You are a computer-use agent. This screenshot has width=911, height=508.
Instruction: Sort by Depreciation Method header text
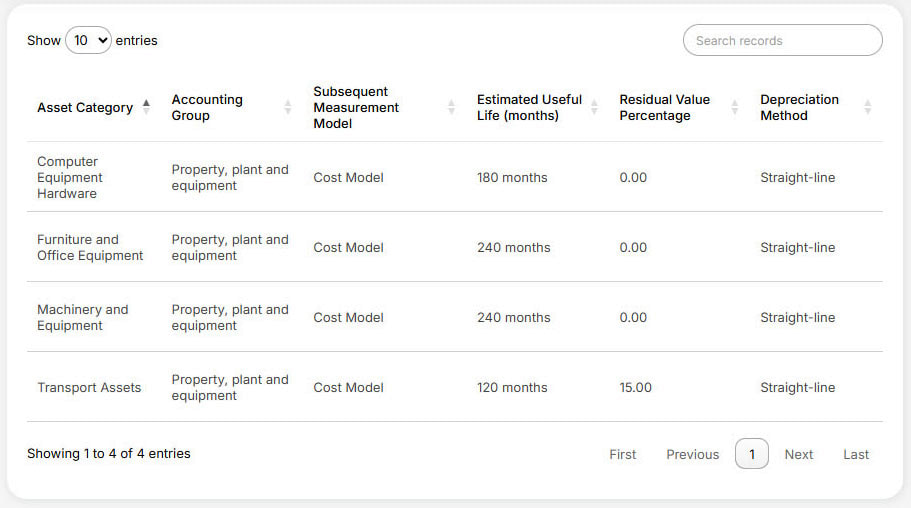point(799,107)
